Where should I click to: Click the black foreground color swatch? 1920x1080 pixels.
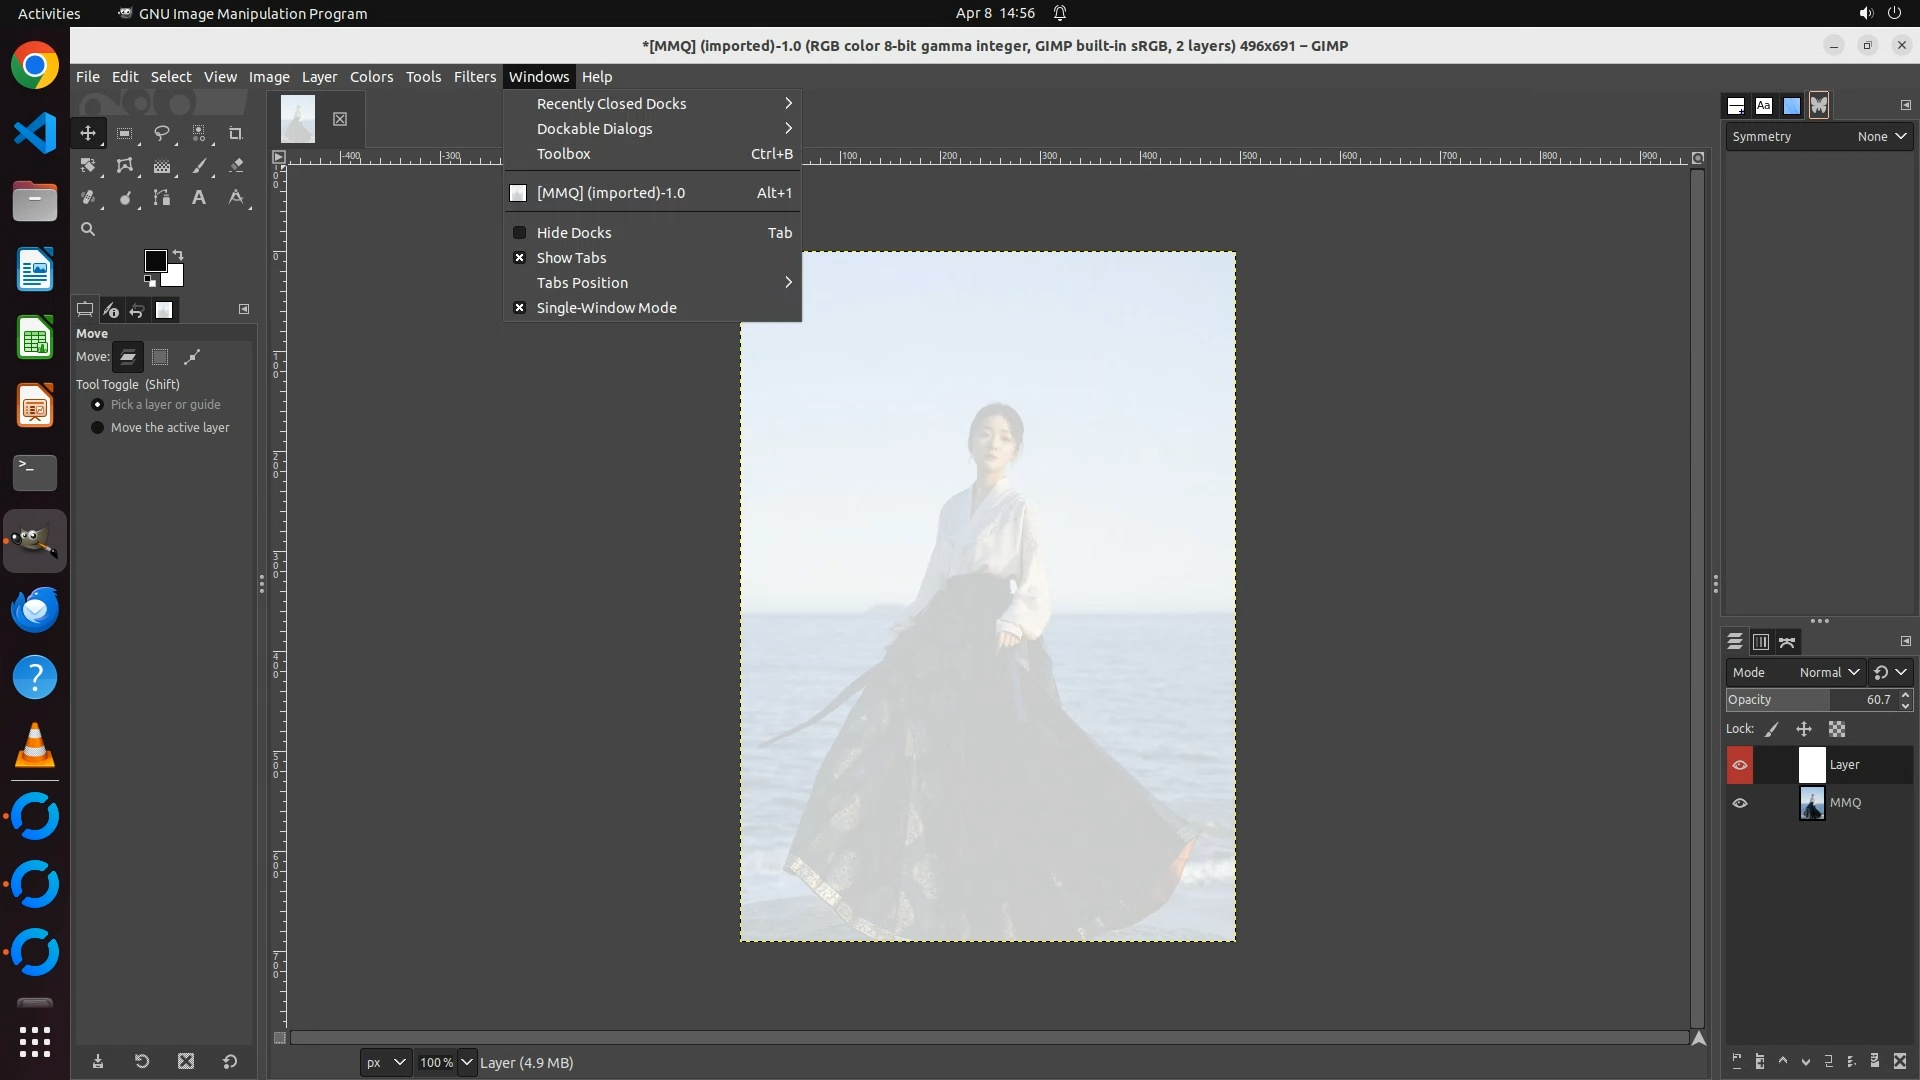(154, 261)
